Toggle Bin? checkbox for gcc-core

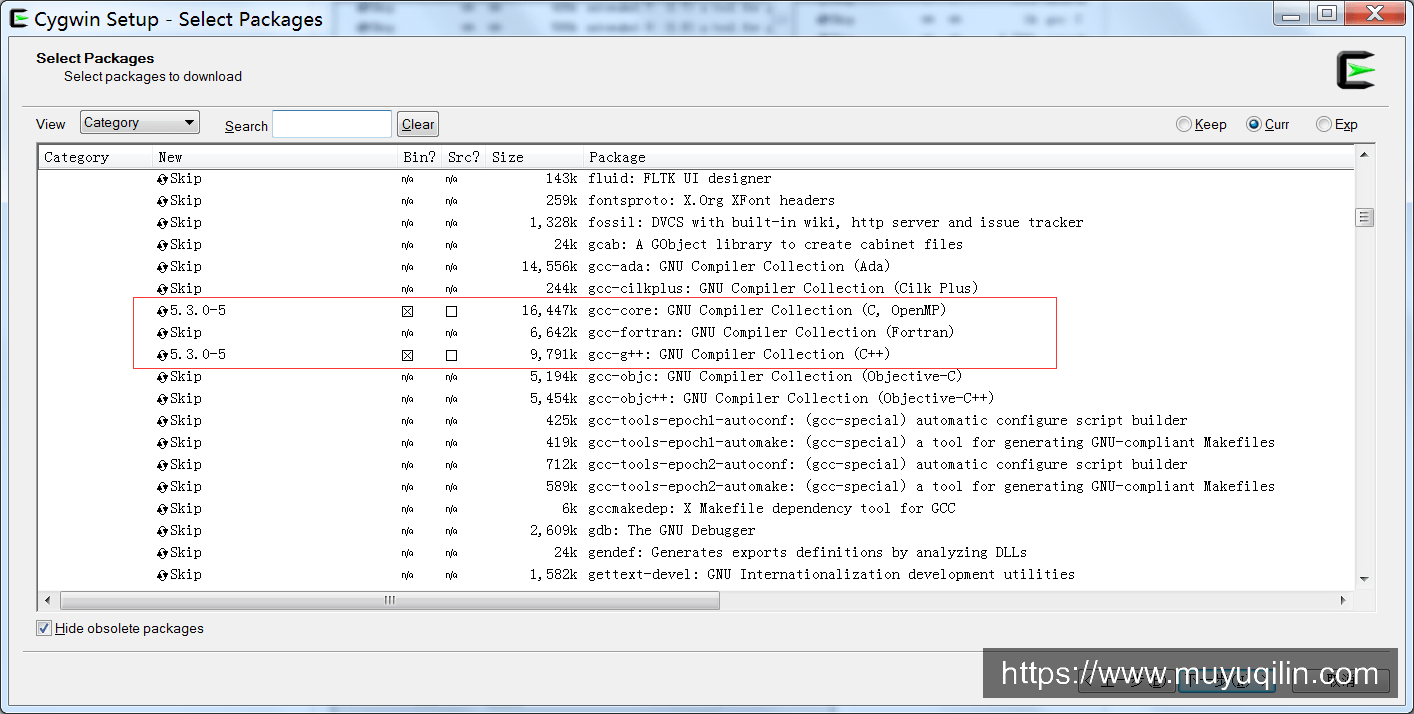(x=407, y=311)
